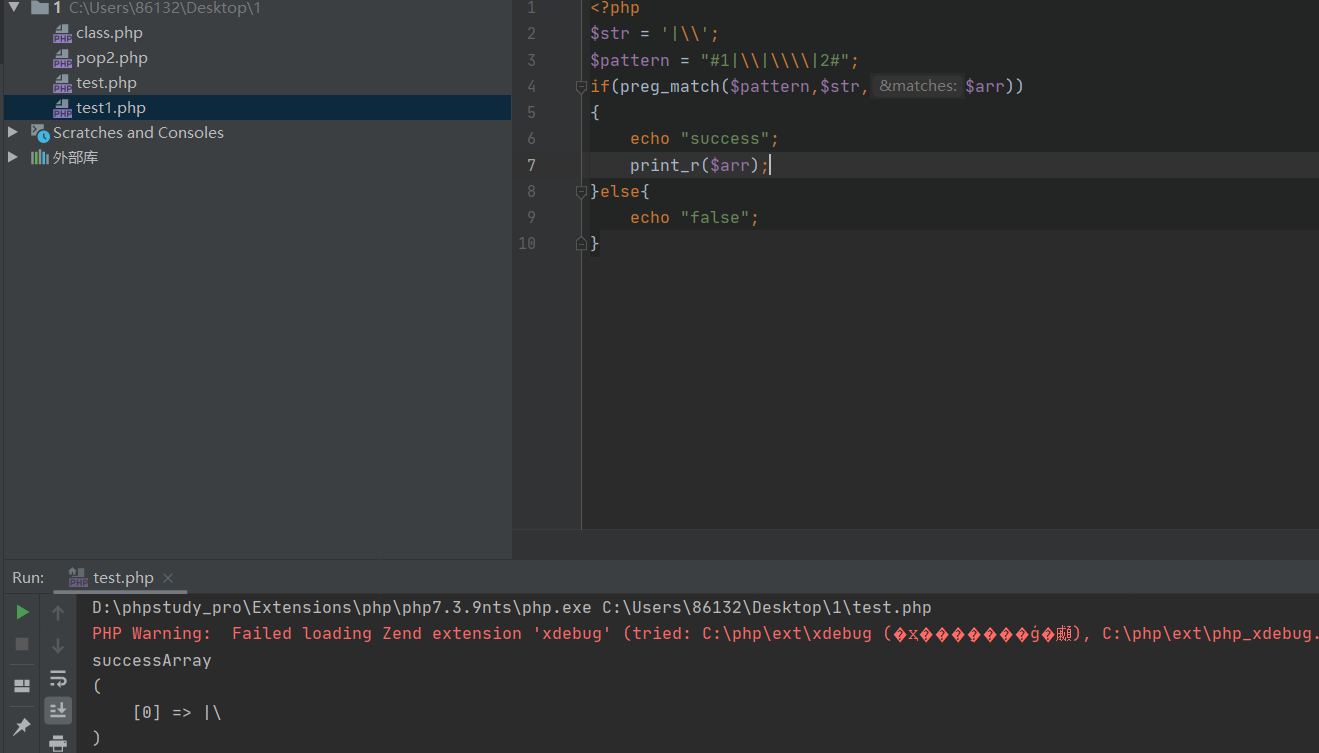Click line number 7 in the gutter

pos(531,165)
